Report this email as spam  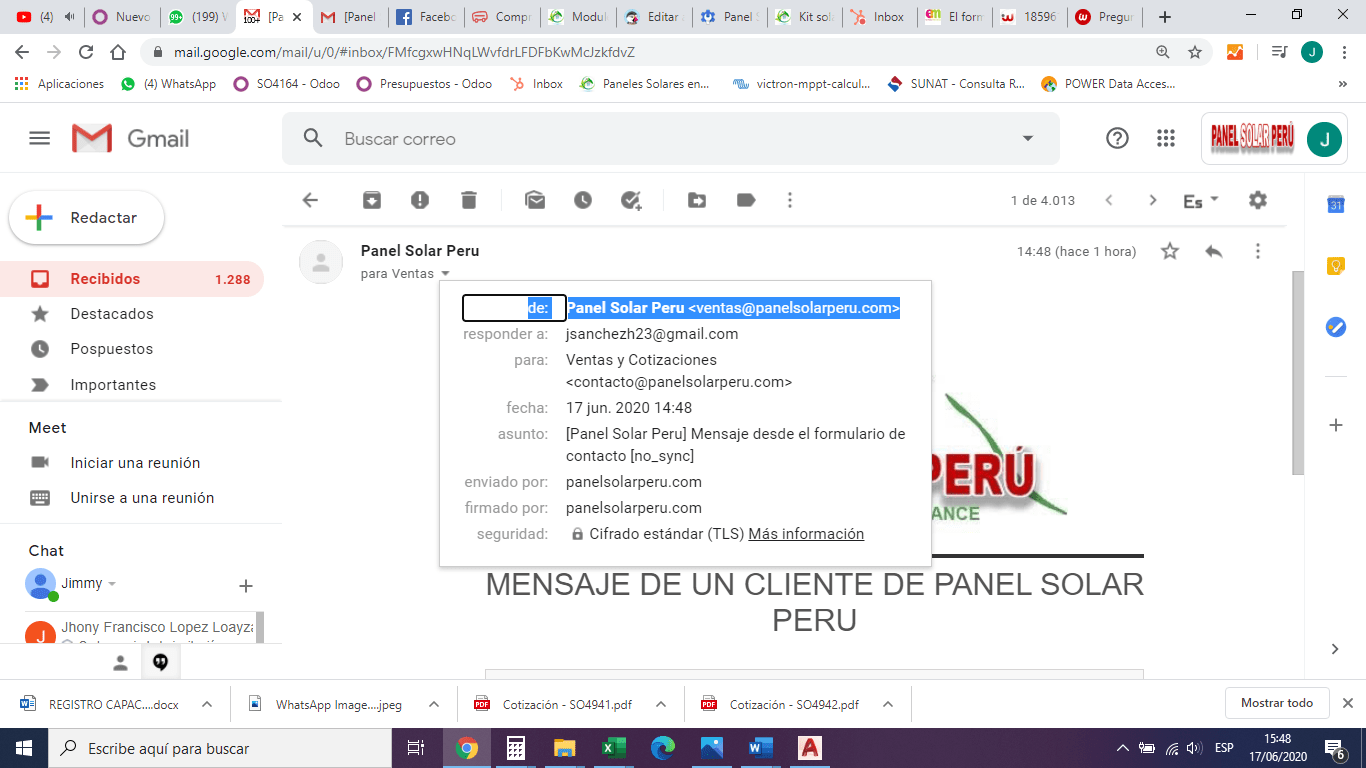(x=420, y=200)
